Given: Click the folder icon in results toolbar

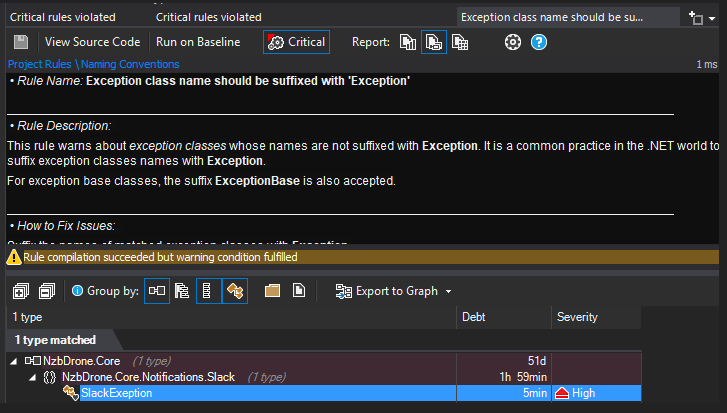Looking at the screenshot, I should [272, 291].
